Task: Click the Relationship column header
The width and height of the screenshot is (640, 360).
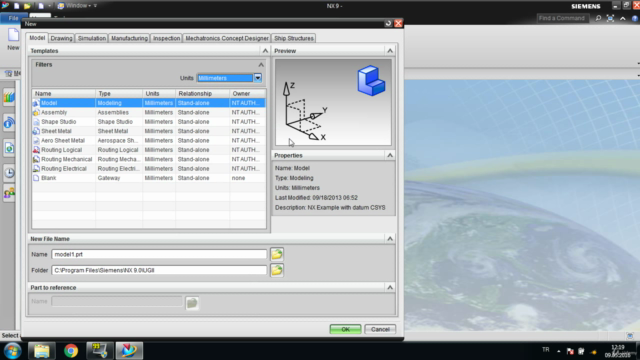Action: point(202,93)
